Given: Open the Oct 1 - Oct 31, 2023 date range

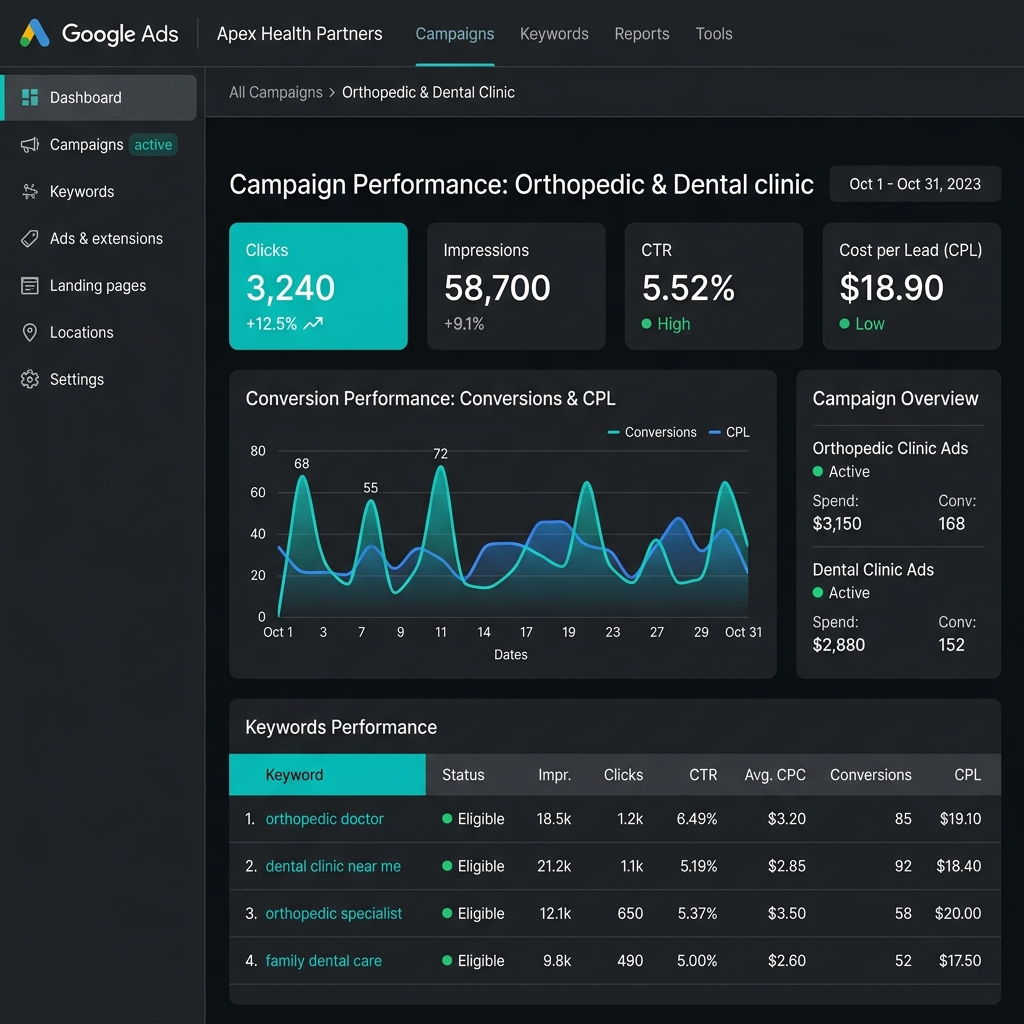Looking at the screenshot, I should pyautogui.click(x=915, y=184).
